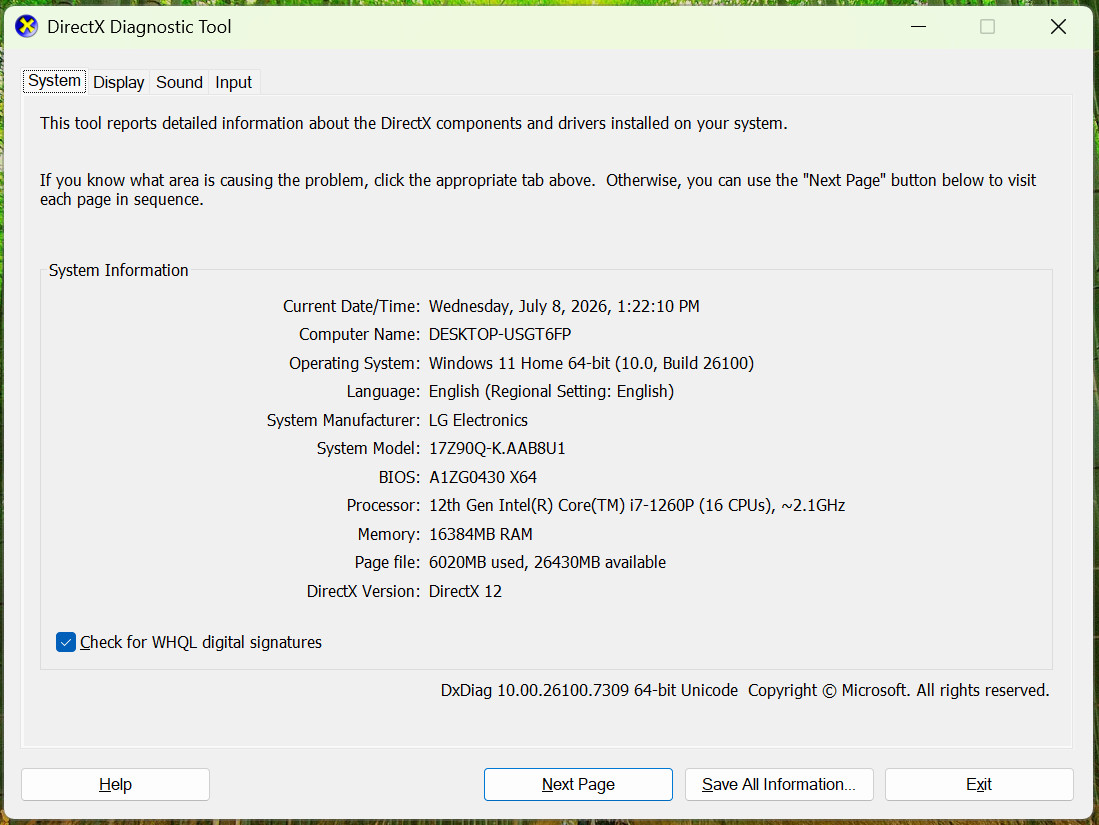The image size is (1099, 825).
Task: Click Save All Information button
Action: click(x=779, y=784)
